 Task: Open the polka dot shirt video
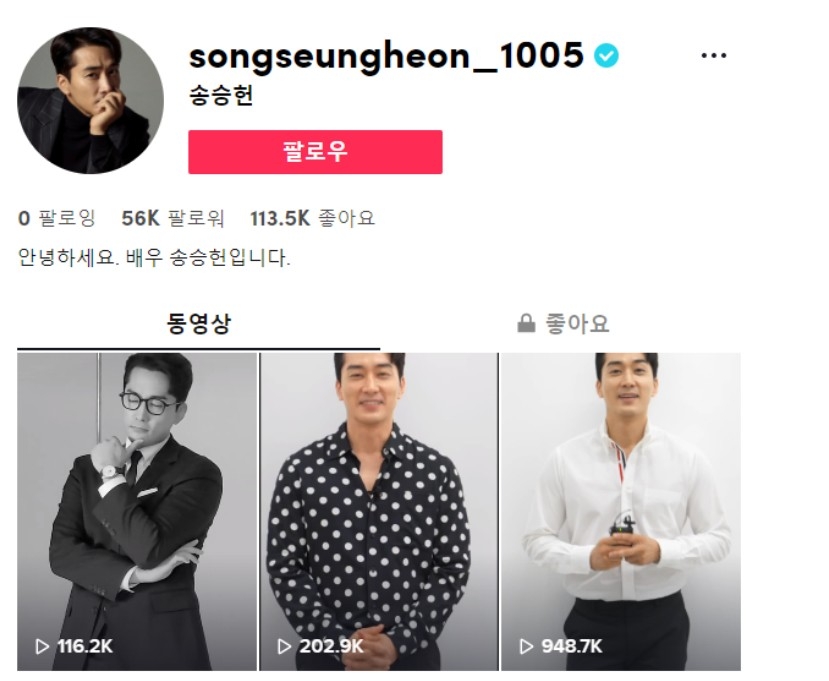pyautogui.click(x=379, y=512)
